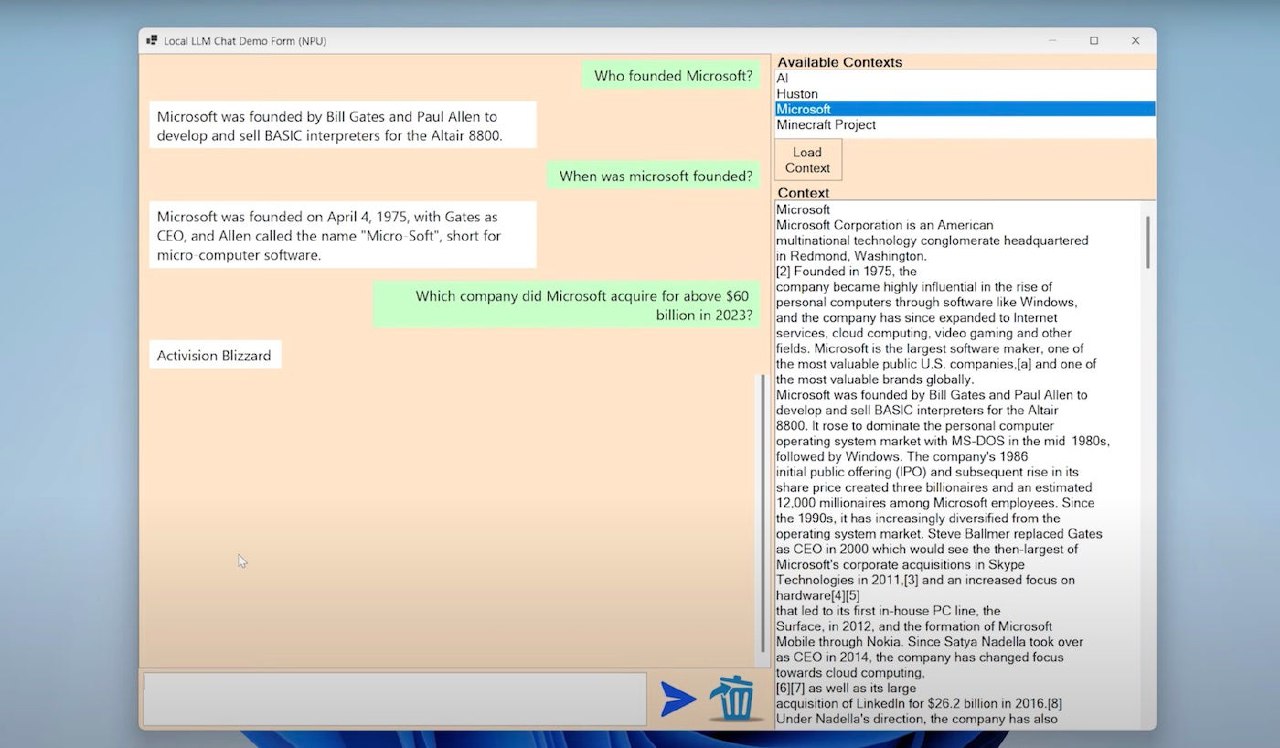The height and width of the screenshot is (748, 1280).
Task: Send the message with the blue arrow icon
Action: tap(678, 699)
